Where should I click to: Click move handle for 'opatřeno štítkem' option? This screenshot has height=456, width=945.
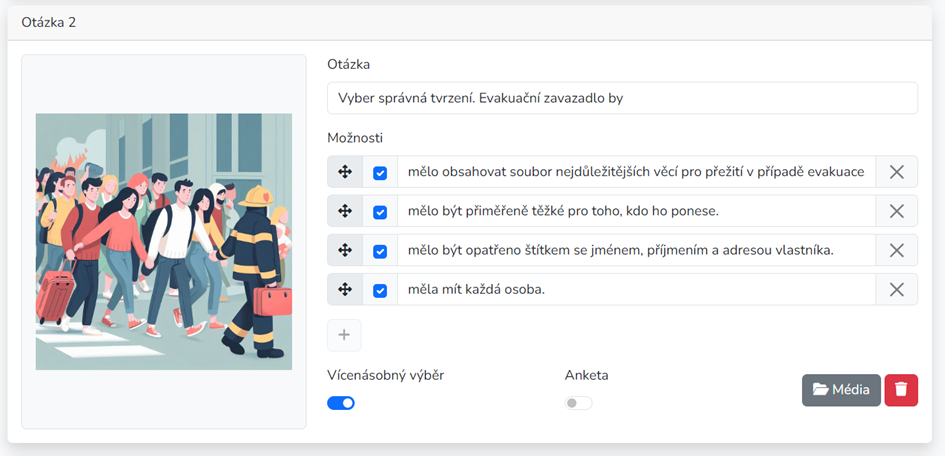point(345,251)
